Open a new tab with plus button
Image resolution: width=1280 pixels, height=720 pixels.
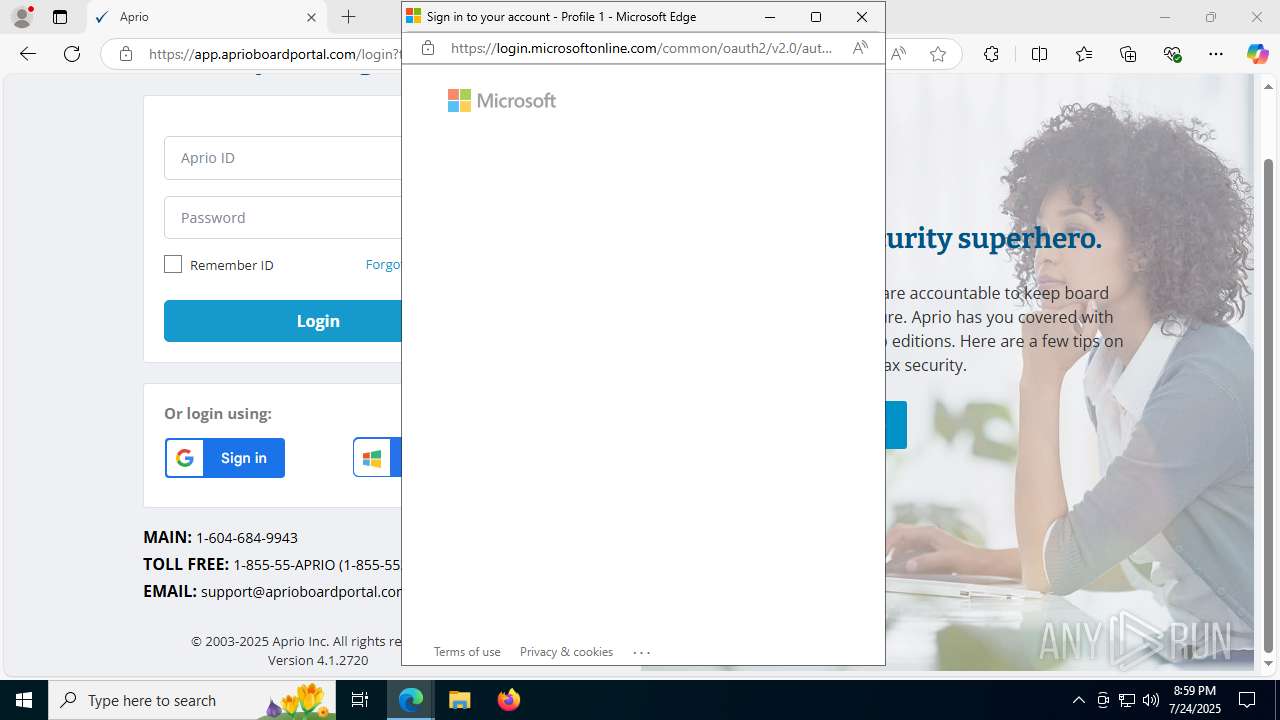point(348,17)
